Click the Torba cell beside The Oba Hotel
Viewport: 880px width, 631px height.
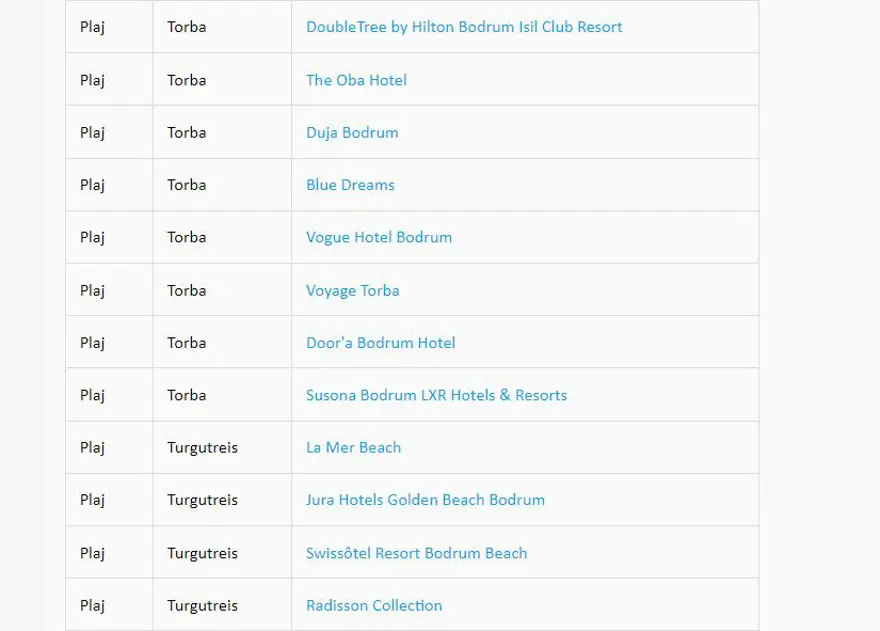[186, 80]
